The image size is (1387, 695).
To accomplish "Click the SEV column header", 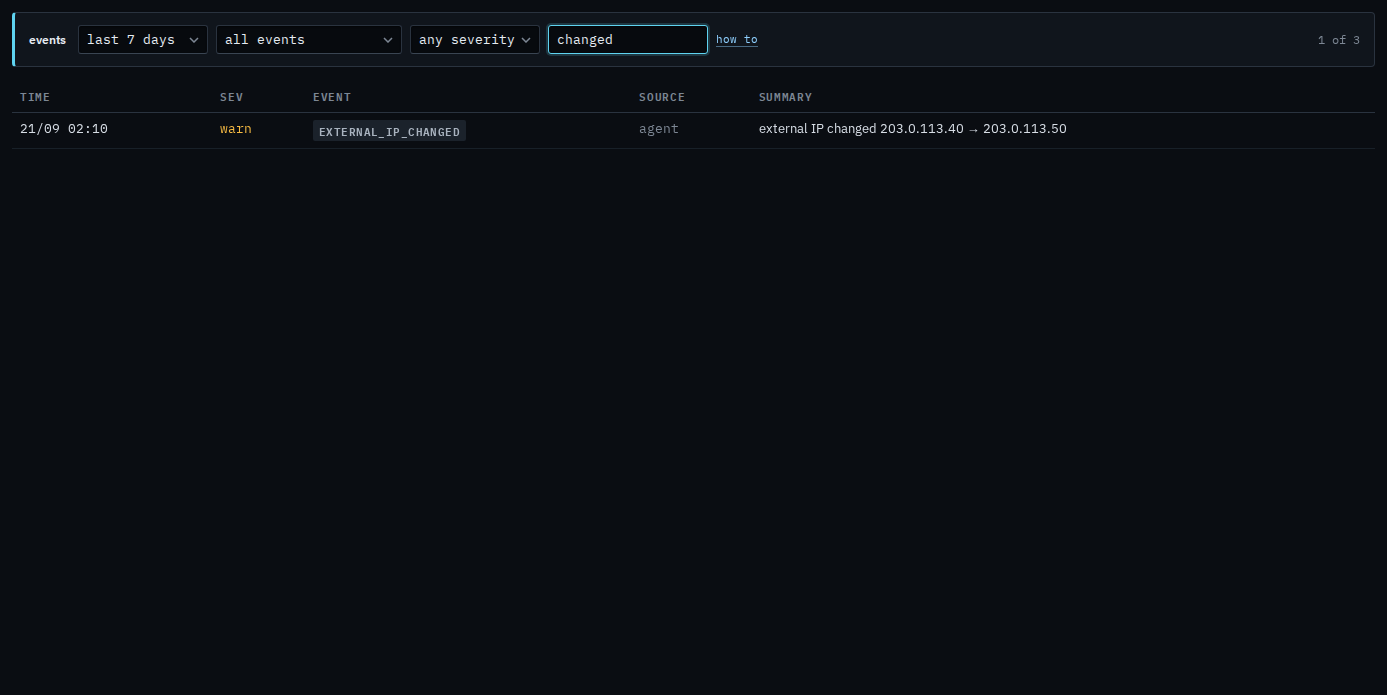I will (x=232, y=97).
